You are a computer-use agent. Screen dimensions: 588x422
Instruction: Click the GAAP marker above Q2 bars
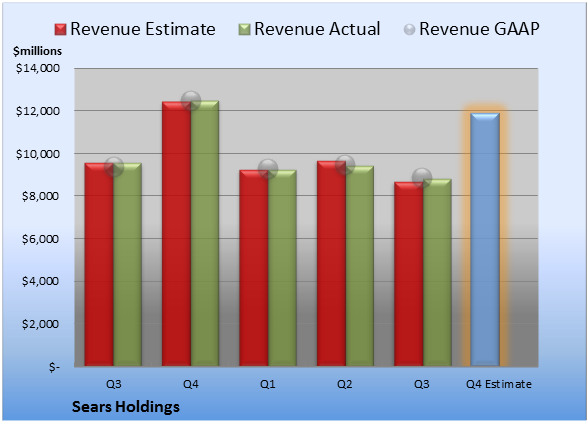coord(345,165)
